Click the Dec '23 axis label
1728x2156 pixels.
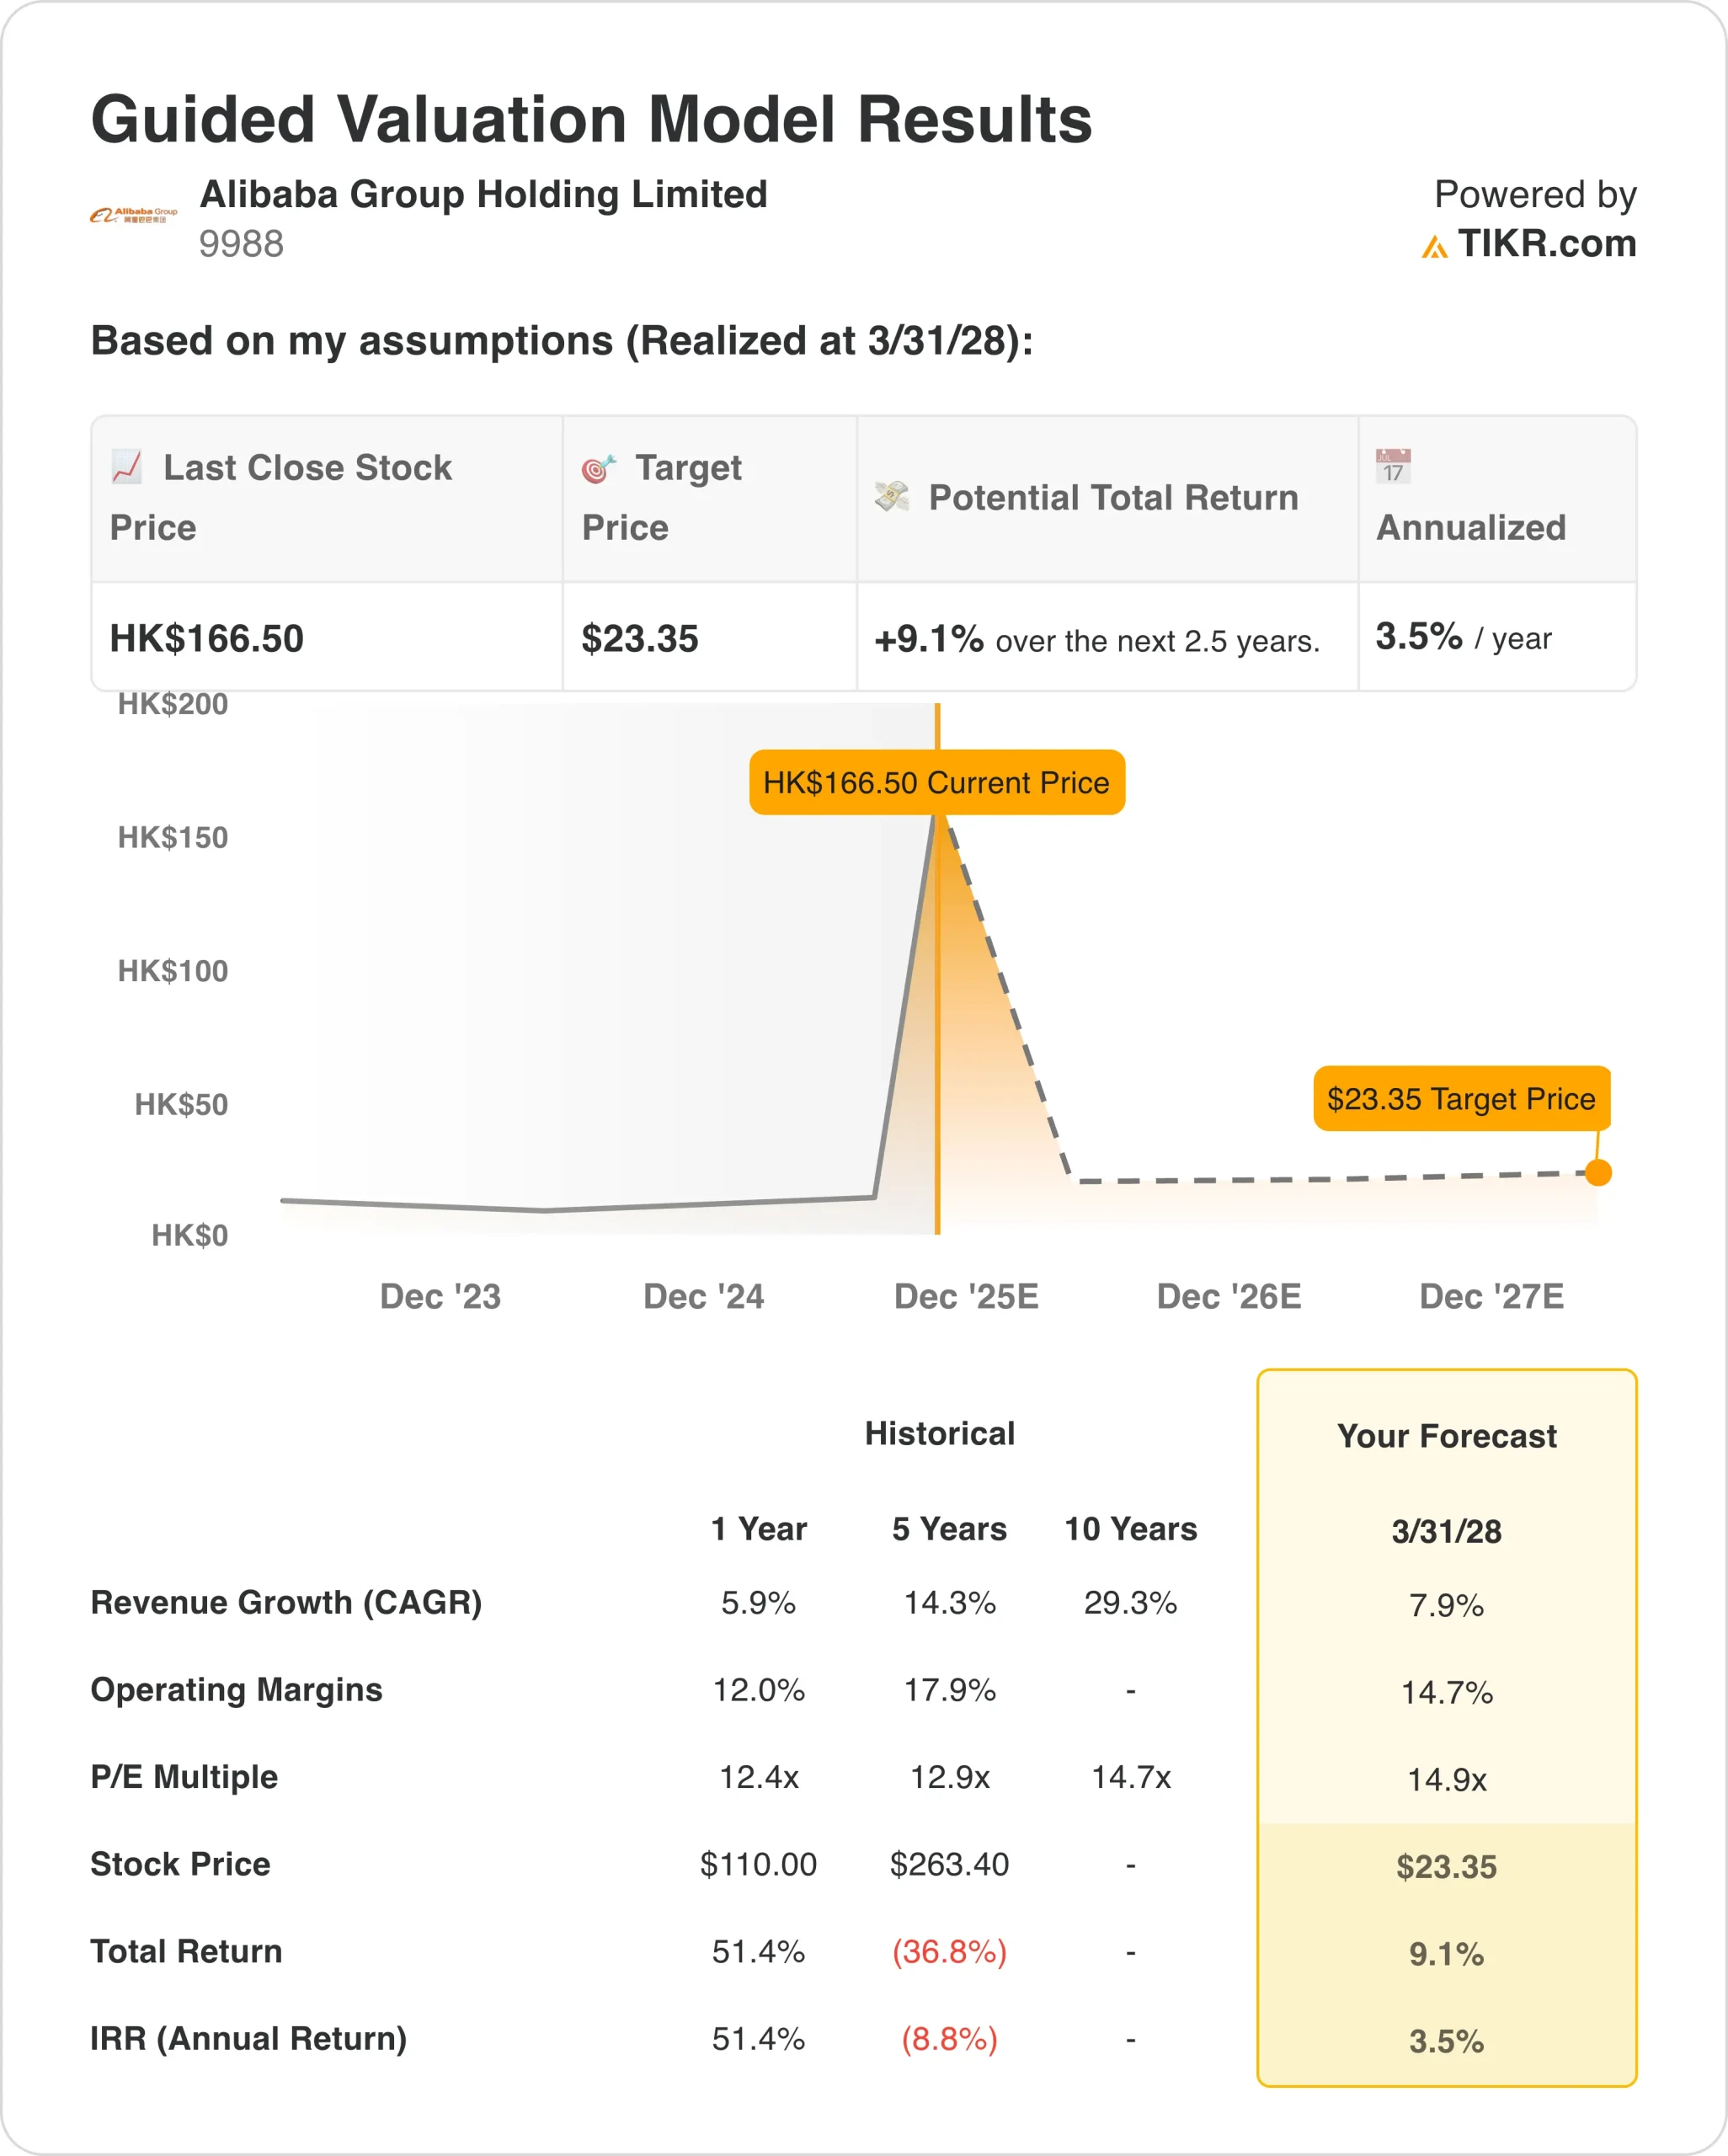pyautogui.click(x=440, y=1296)
